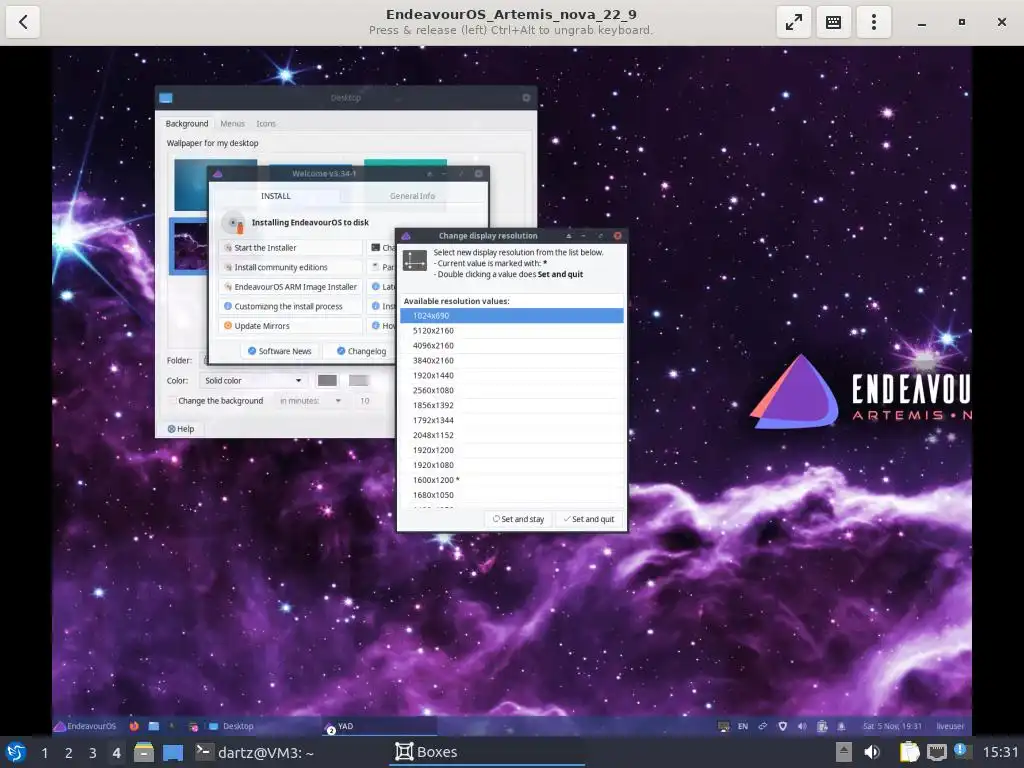The width and height of the screenshot is (1024, 768).
Task: Switch to host workspace 3
Action: pos(93,753)
